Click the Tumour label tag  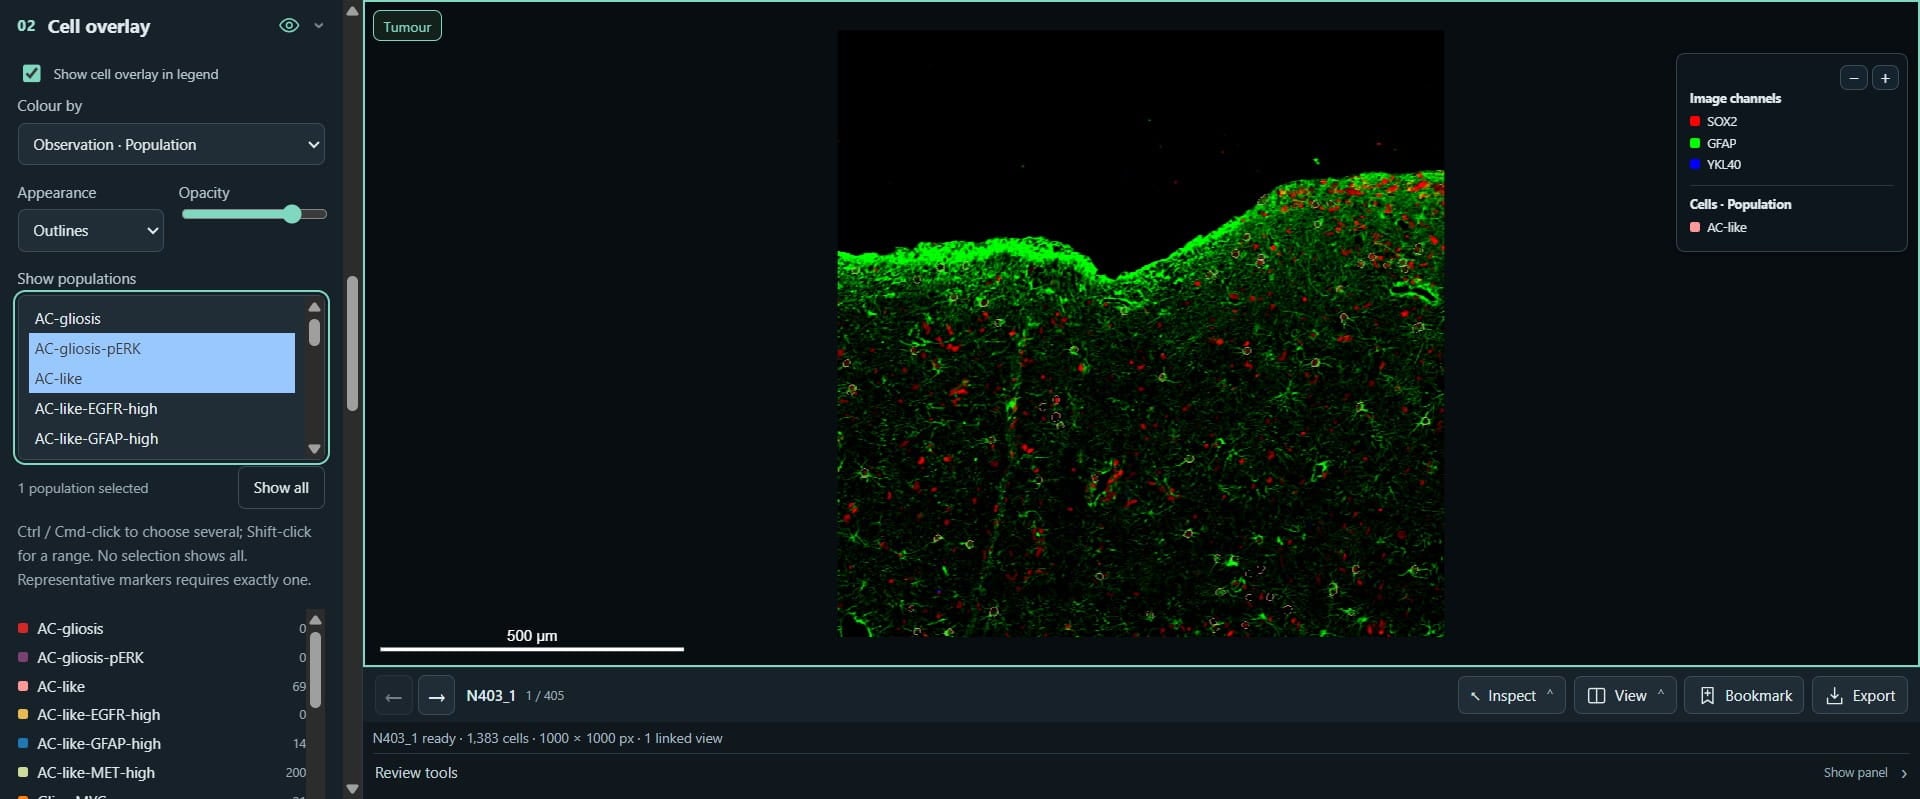tap(407, 27)
